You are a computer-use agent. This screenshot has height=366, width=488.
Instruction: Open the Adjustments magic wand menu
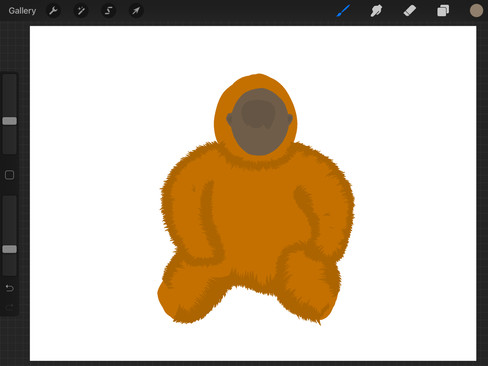point(81,11)
